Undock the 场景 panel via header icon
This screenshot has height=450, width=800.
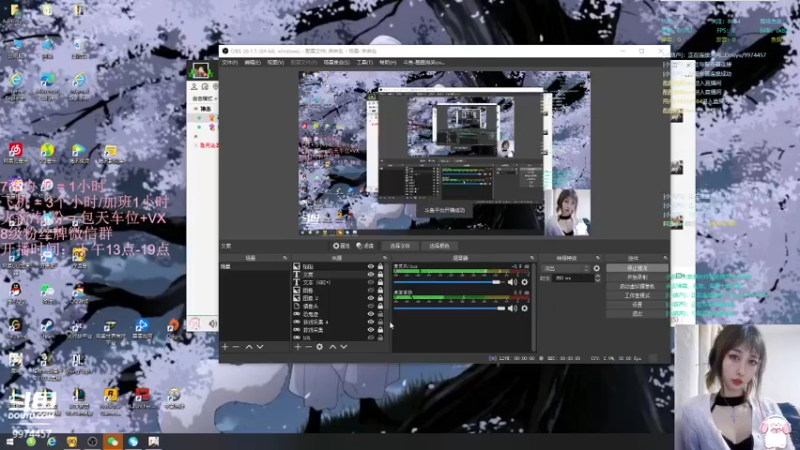click(285, 258)
